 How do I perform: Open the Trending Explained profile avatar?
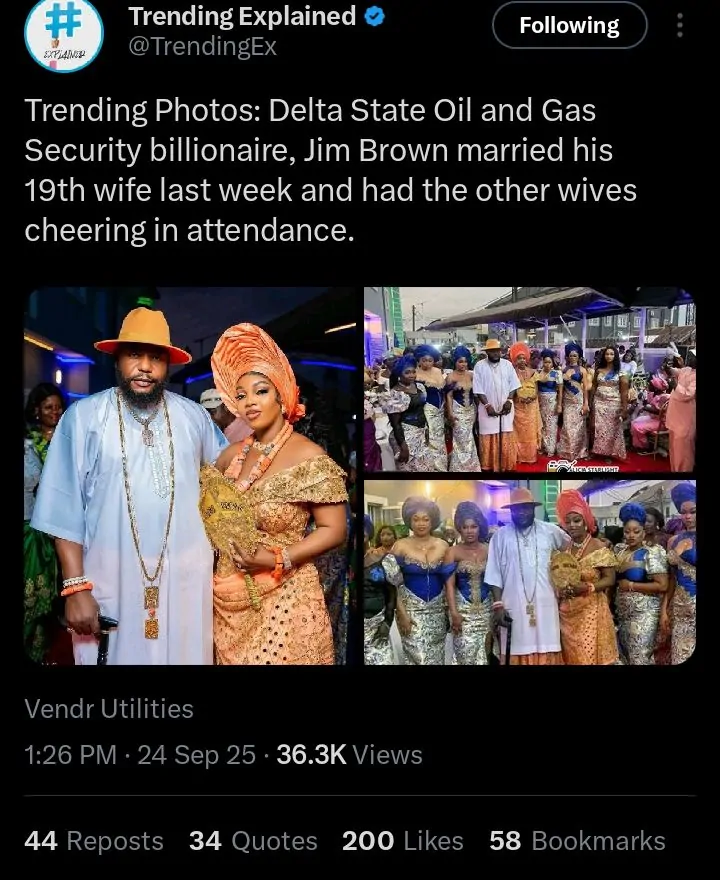coord(63,35)
